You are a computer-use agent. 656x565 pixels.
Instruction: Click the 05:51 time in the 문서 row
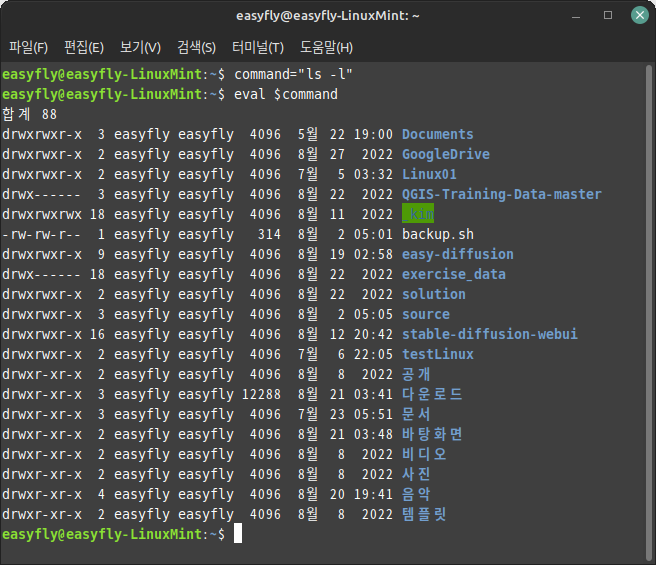click(373, 414)
